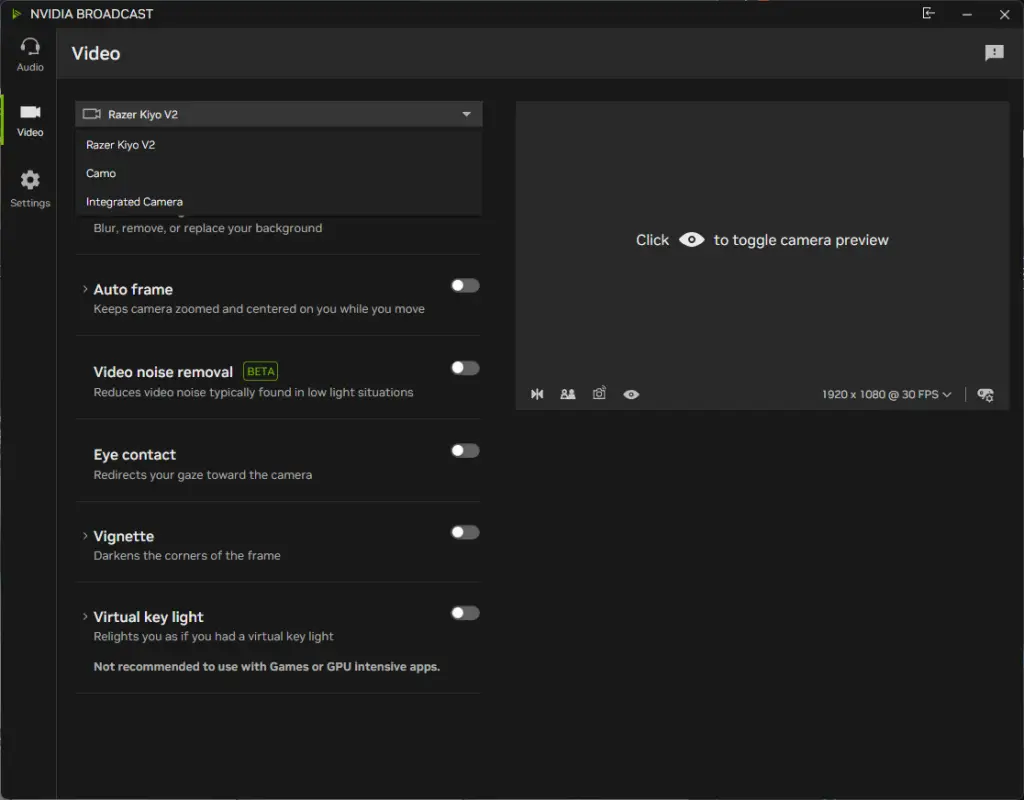This screenshot has width=1024, height=800.
Task: Click the sign-out arrow icon in the title bar
Action: tap(929, 14)
